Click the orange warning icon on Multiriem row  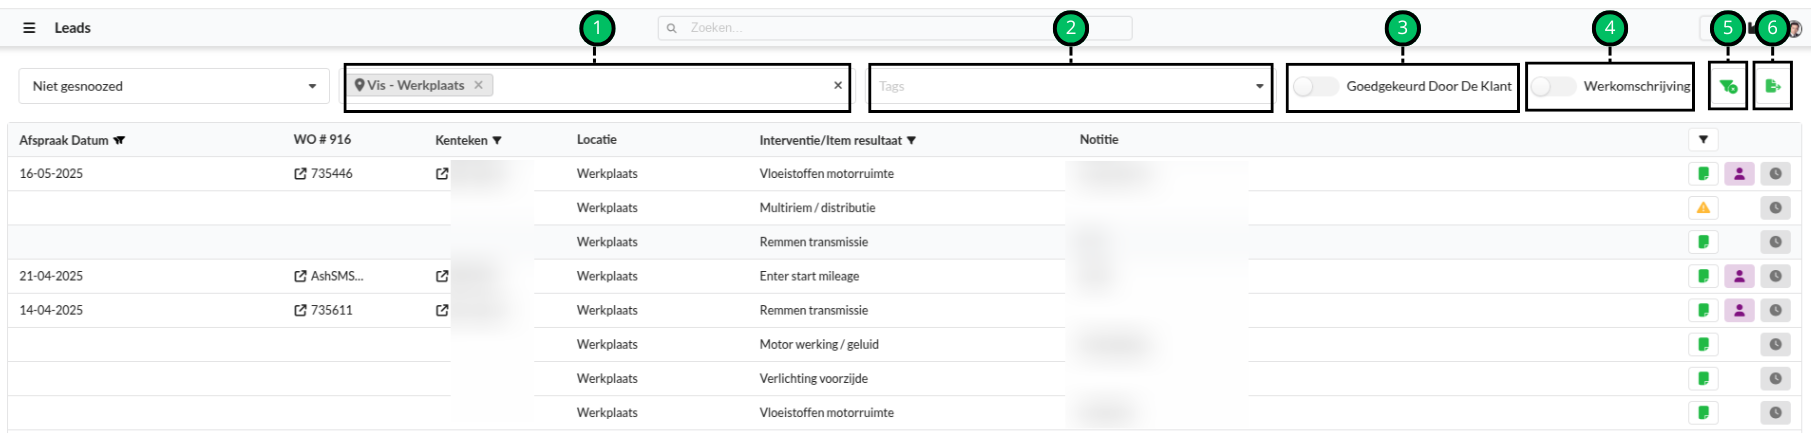pyautogui.click(x=1703, y=208)
